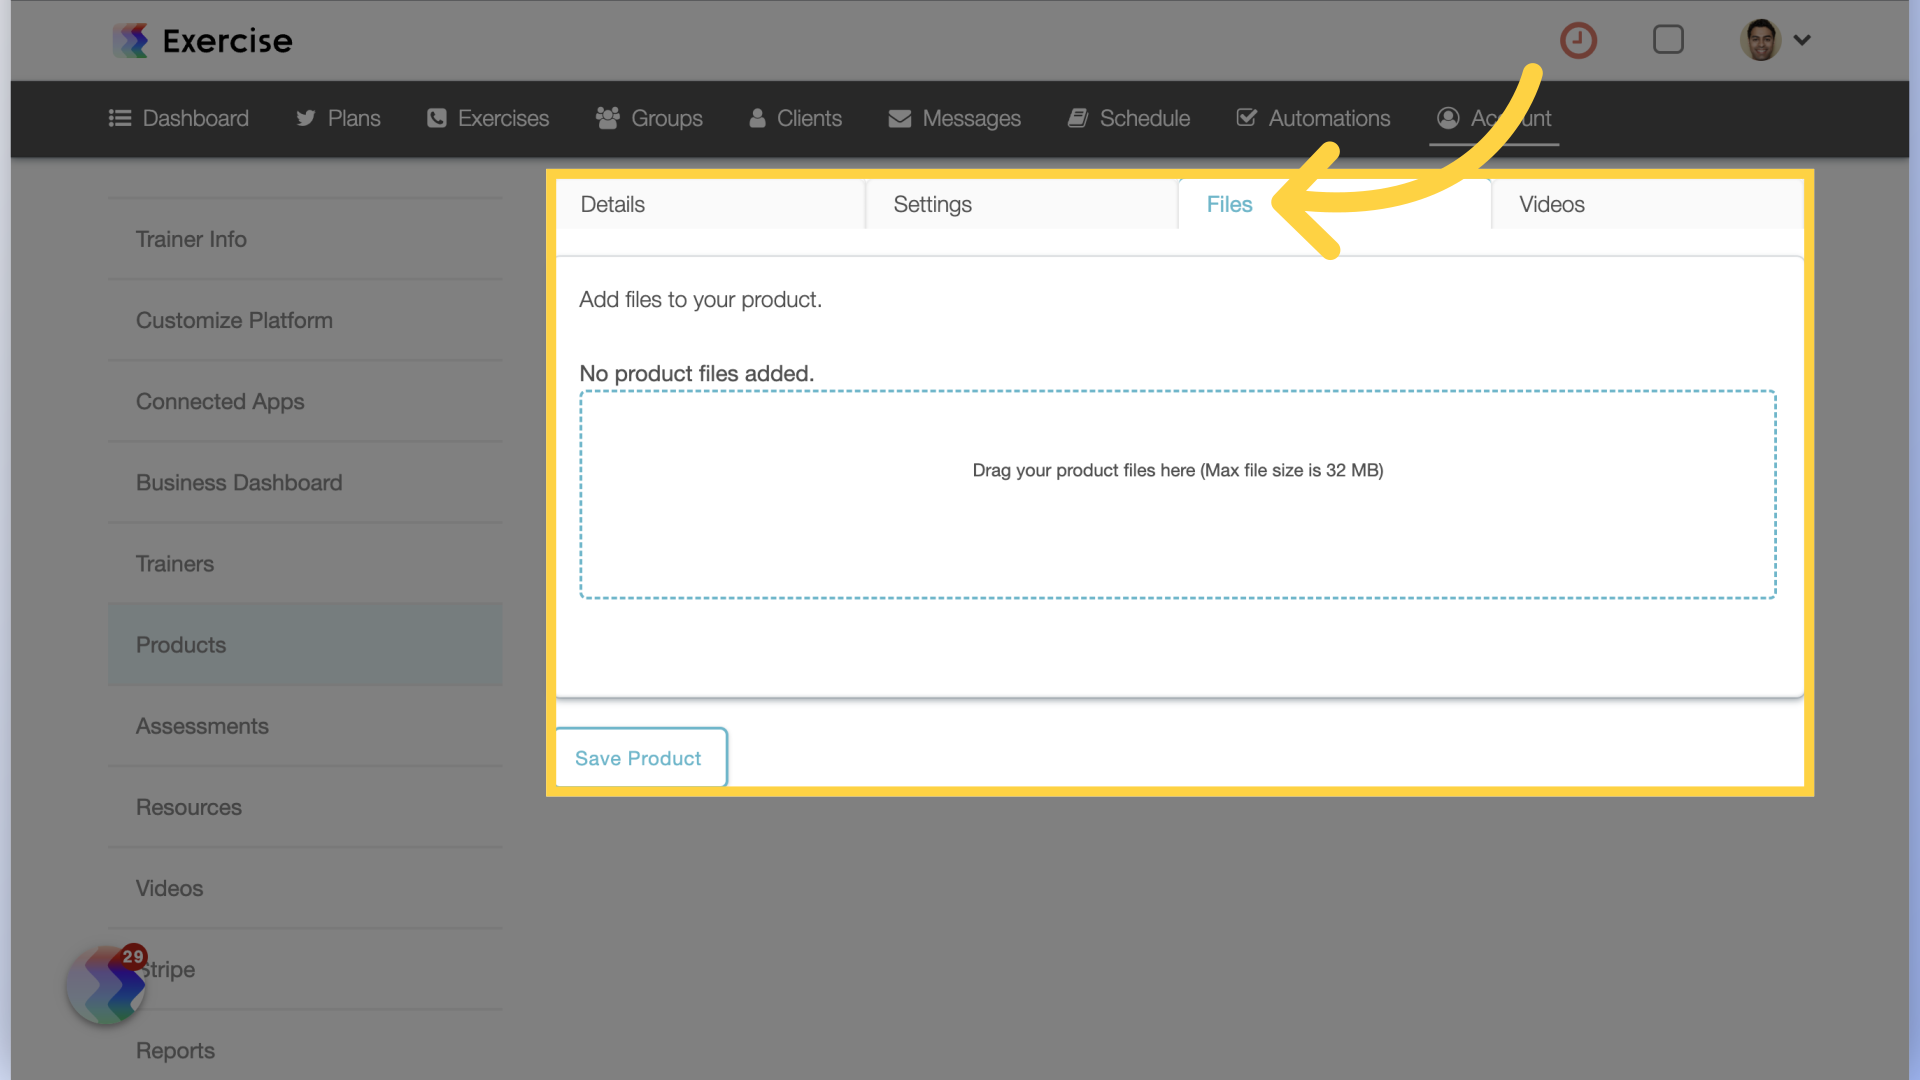The width and height of the screenshot is (1920, 1080).
Task: Click the file upload drag area
Action: click(1178, 493)
